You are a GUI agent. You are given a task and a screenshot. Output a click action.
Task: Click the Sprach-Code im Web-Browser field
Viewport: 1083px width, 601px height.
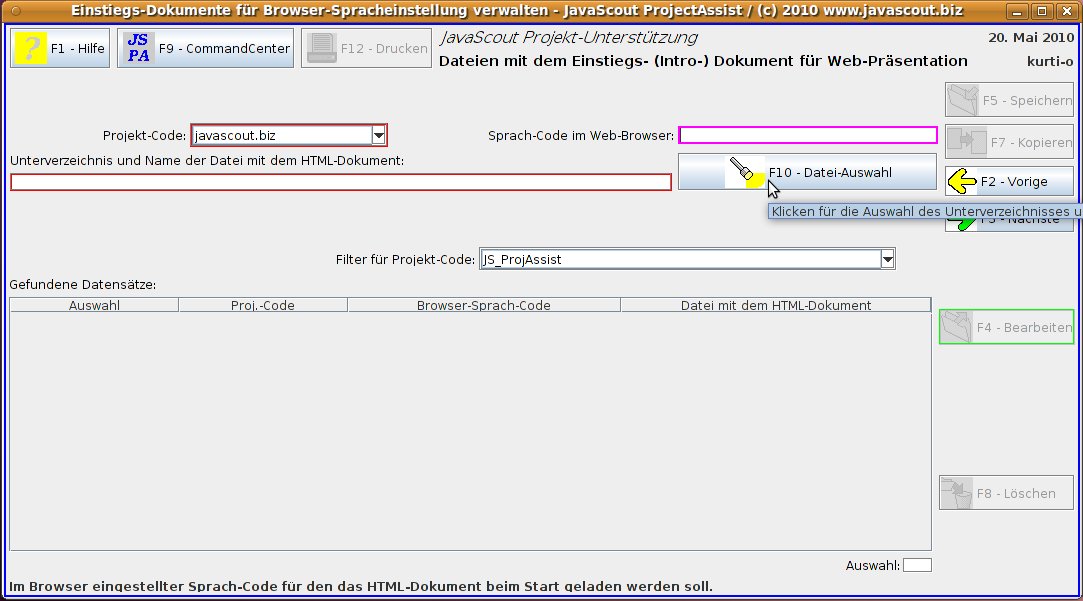click(808, 135)
